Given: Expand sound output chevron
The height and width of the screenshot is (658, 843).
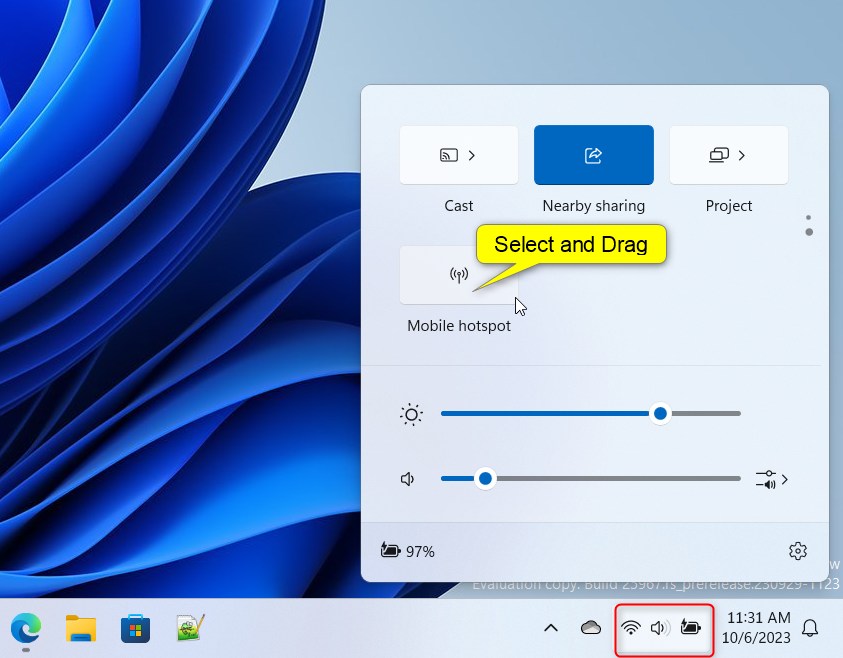Looking at the screenshot, I should (785, 480).
